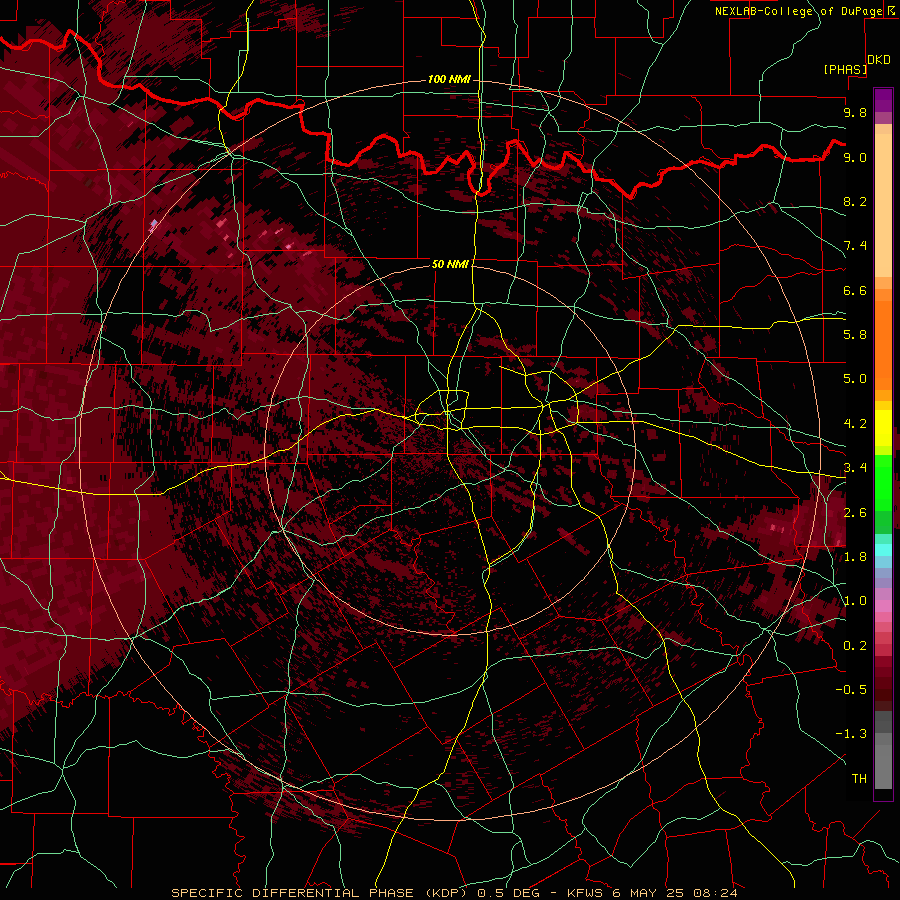Click the -0.5 scale value

click(851, 690)
